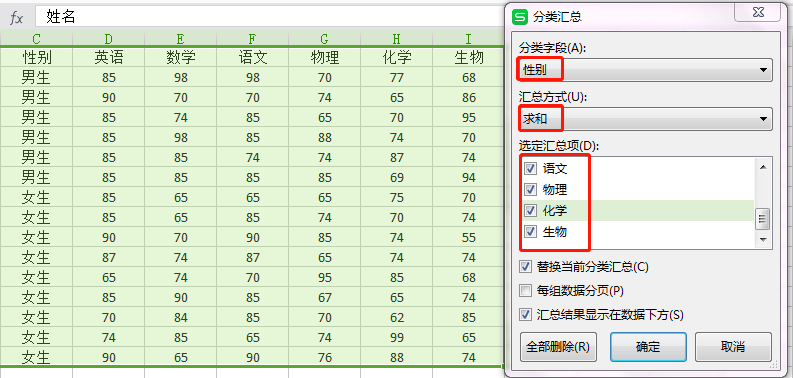
Task: Select column I header
Action: pos(469,38)
